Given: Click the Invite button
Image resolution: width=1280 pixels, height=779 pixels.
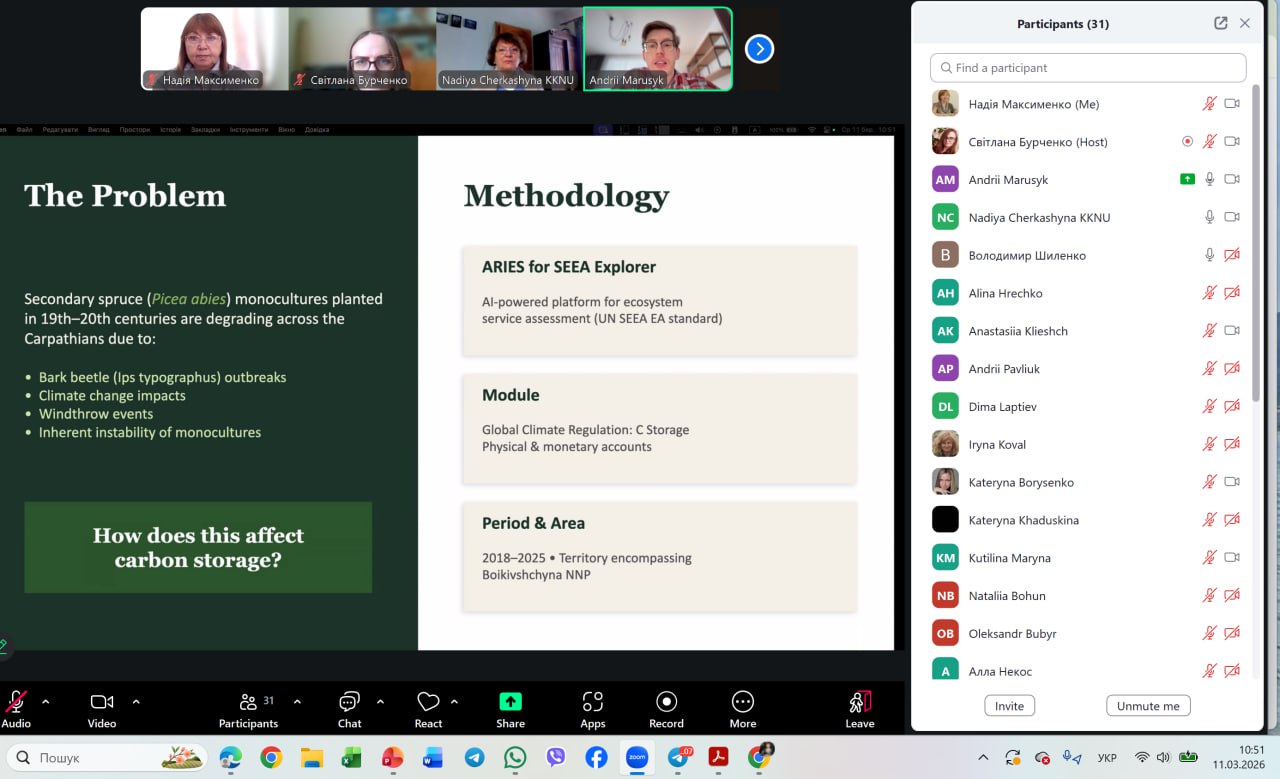Looking at the screenshot, I should (x=1009, y=706).
